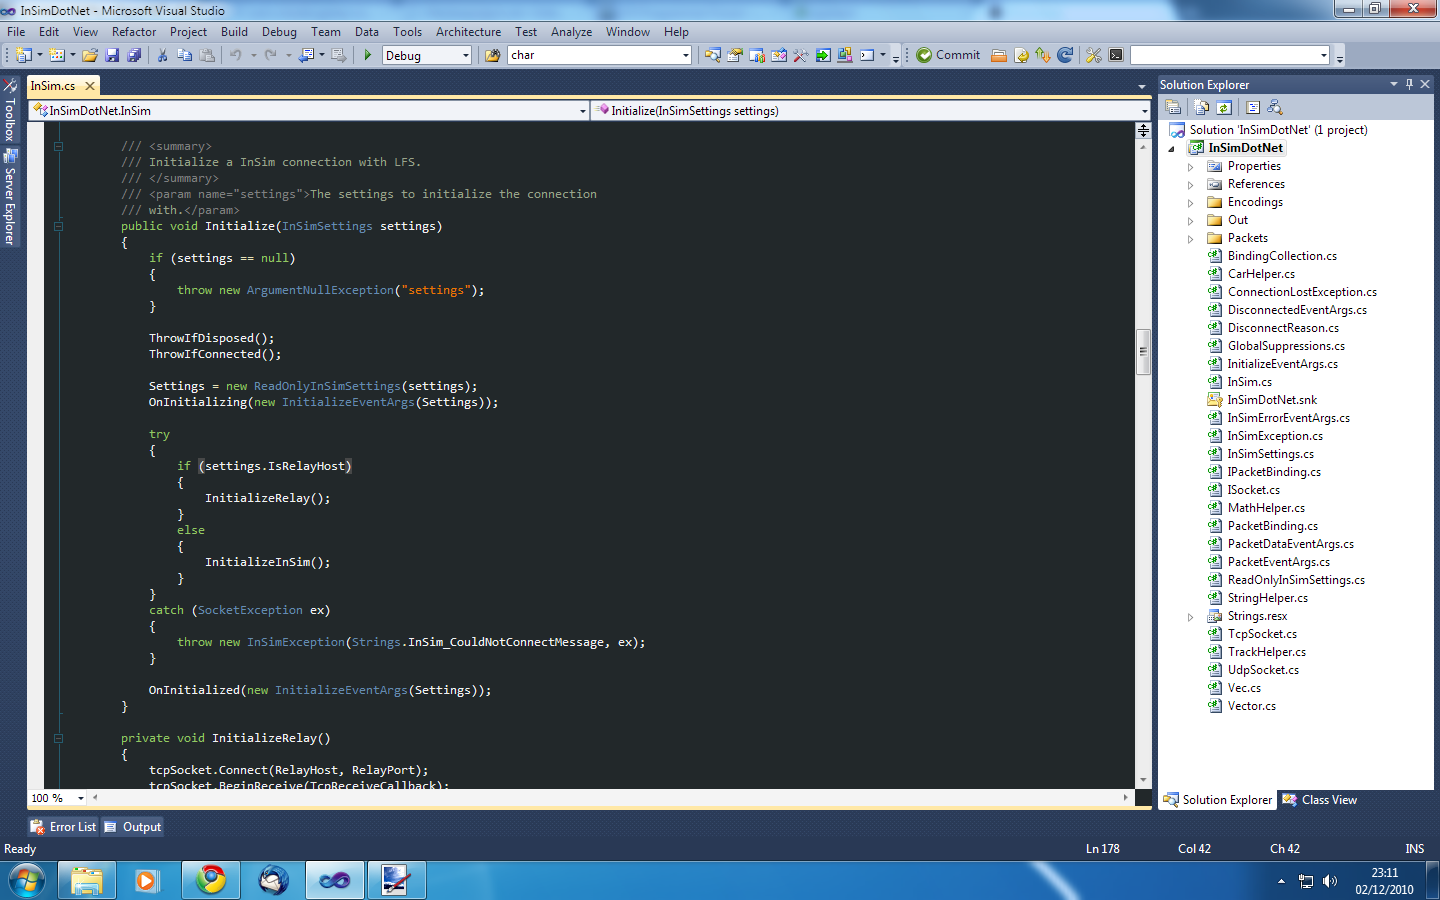
Task: Click the Windows Start button
Action: pos(27,880)
